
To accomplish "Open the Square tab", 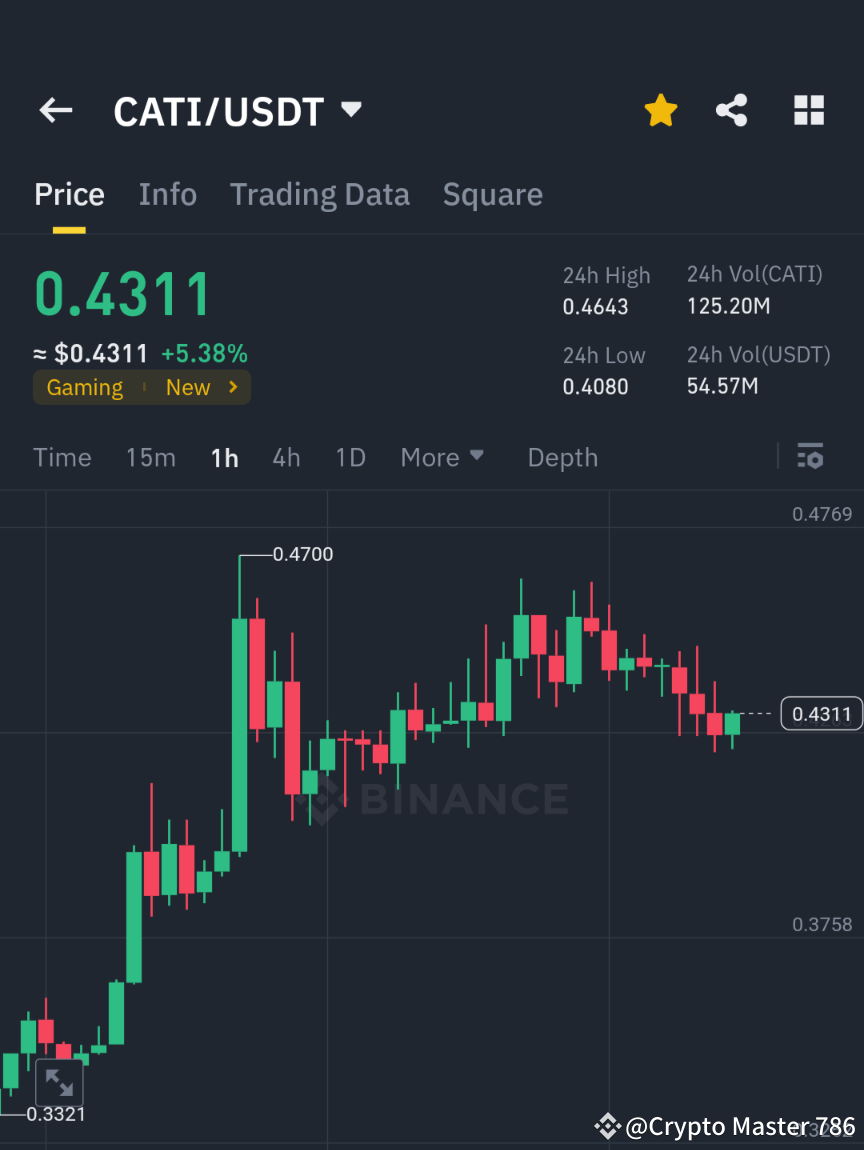I will coord(492,194).
